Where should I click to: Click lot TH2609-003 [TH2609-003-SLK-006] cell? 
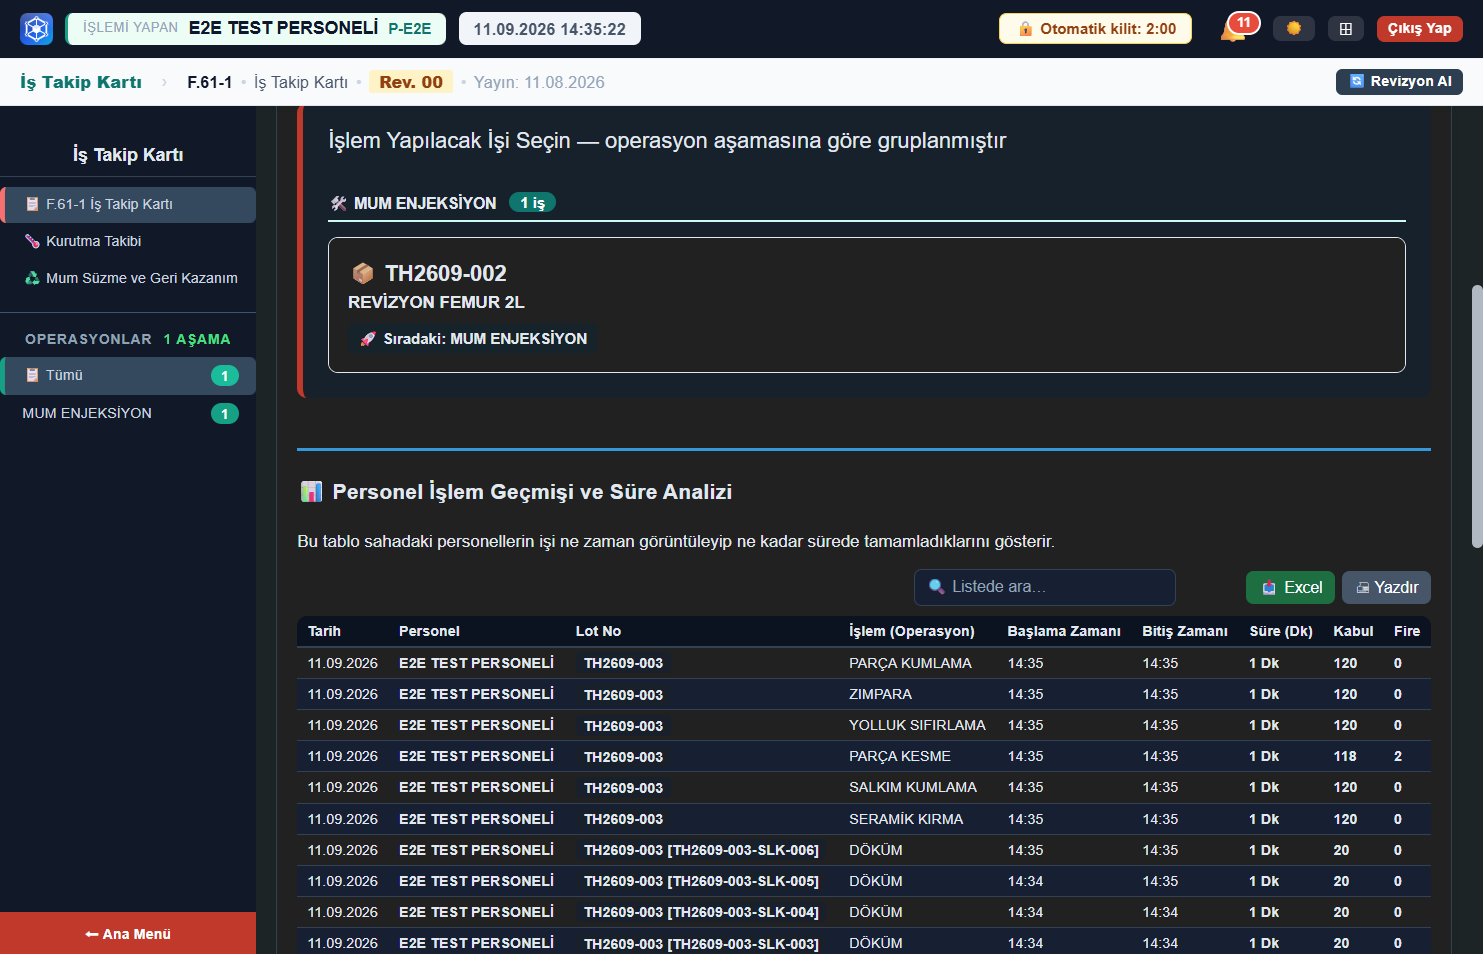701,850
